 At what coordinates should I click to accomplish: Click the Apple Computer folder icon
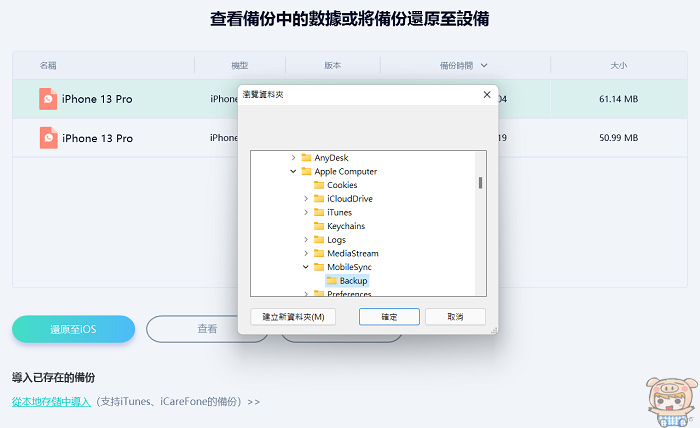(306, 171)
